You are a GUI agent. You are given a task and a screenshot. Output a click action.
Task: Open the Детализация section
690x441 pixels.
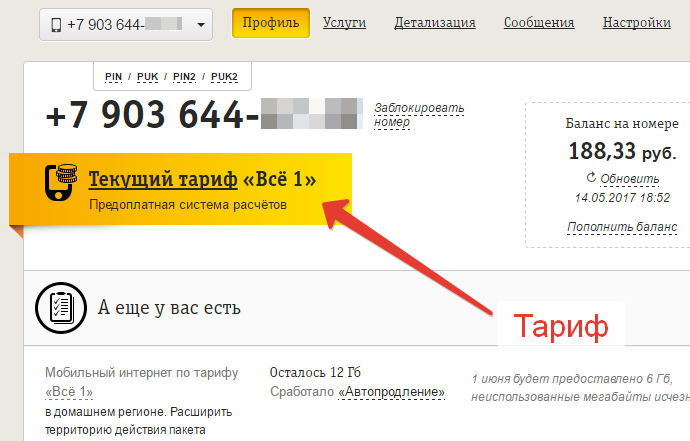(x=435, y=23)
